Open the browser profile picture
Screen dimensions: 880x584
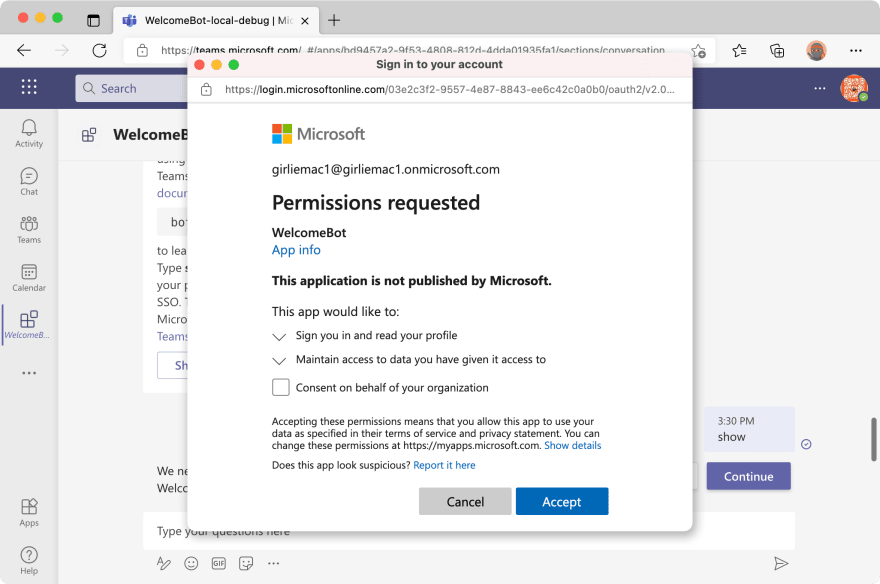[816, 51]
